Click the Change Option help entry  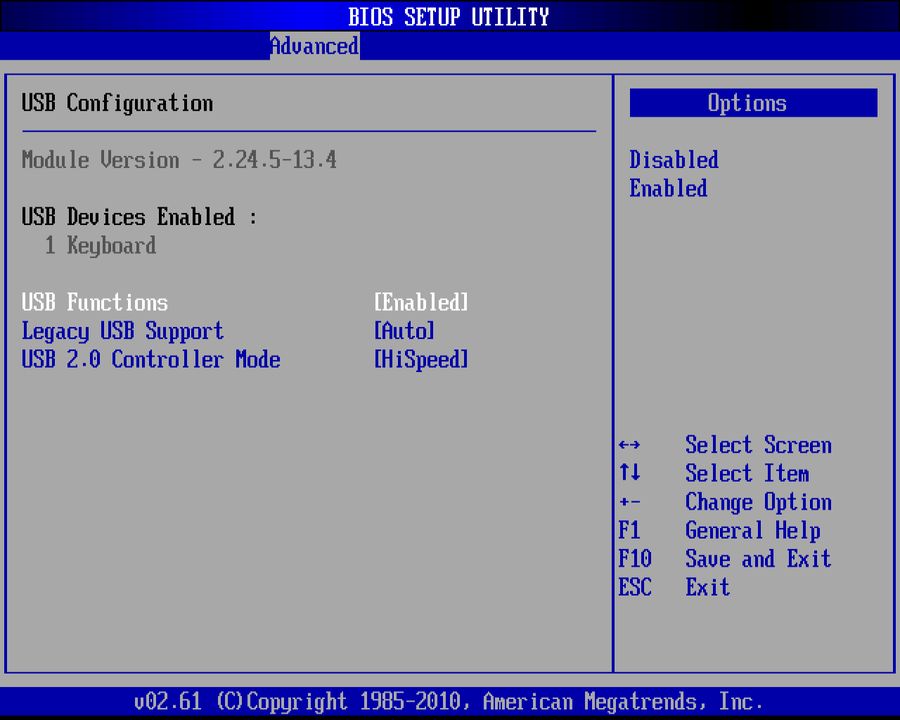click(x=758, y=502)
